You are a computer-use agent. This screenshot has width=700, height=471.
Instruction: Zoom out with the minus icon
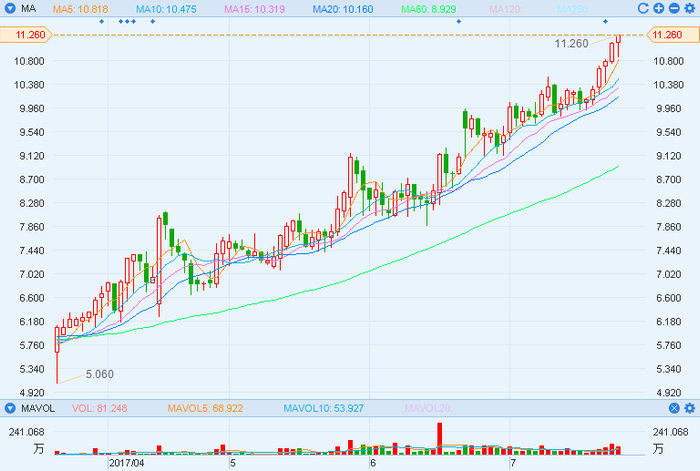pyautogui.click(x=674, y=8)
